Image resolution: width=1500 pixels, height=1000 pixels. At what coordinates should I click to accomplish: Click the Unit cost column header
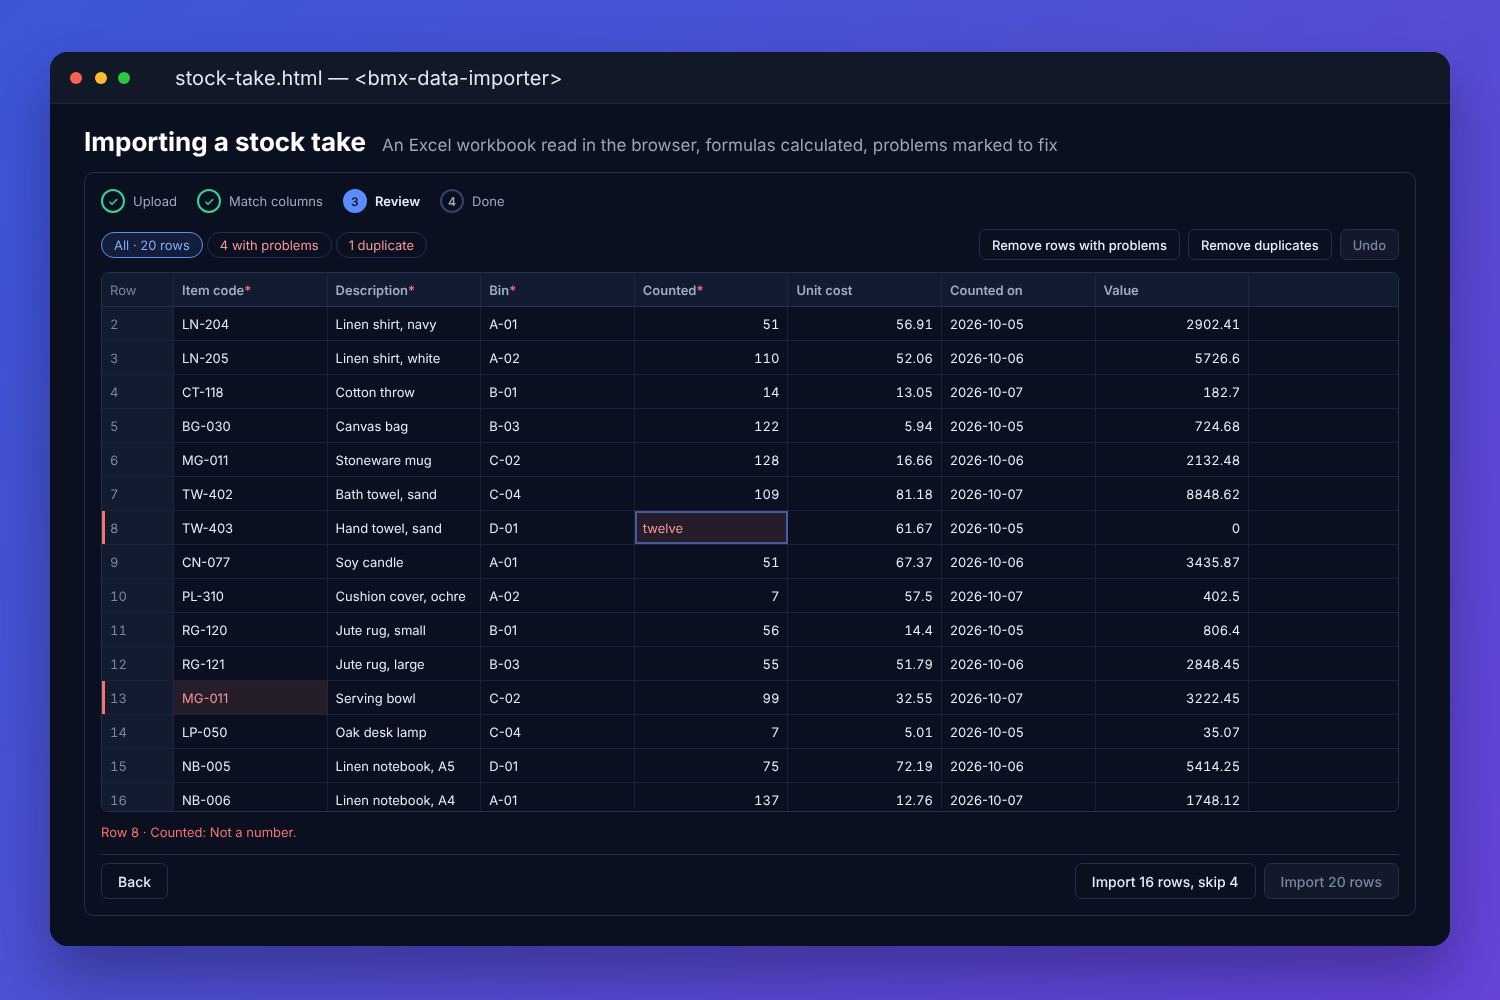(x=864, y=290)
